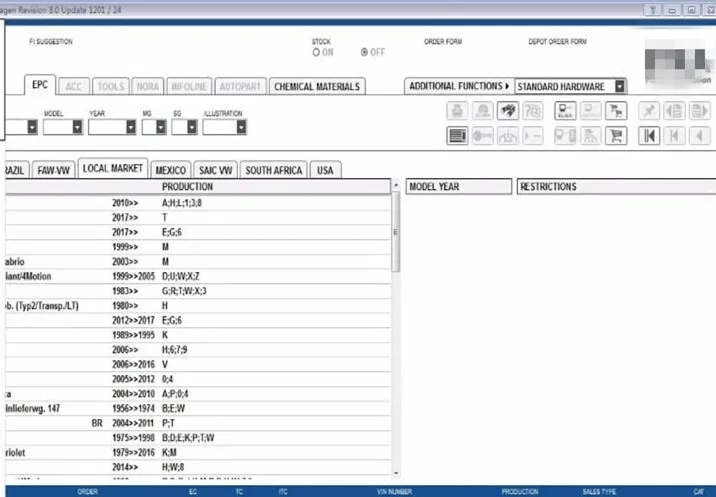The image size is (716, 497).
Task: Click the greyed skip-back bar arrow icon
Action: coord(674,136)
